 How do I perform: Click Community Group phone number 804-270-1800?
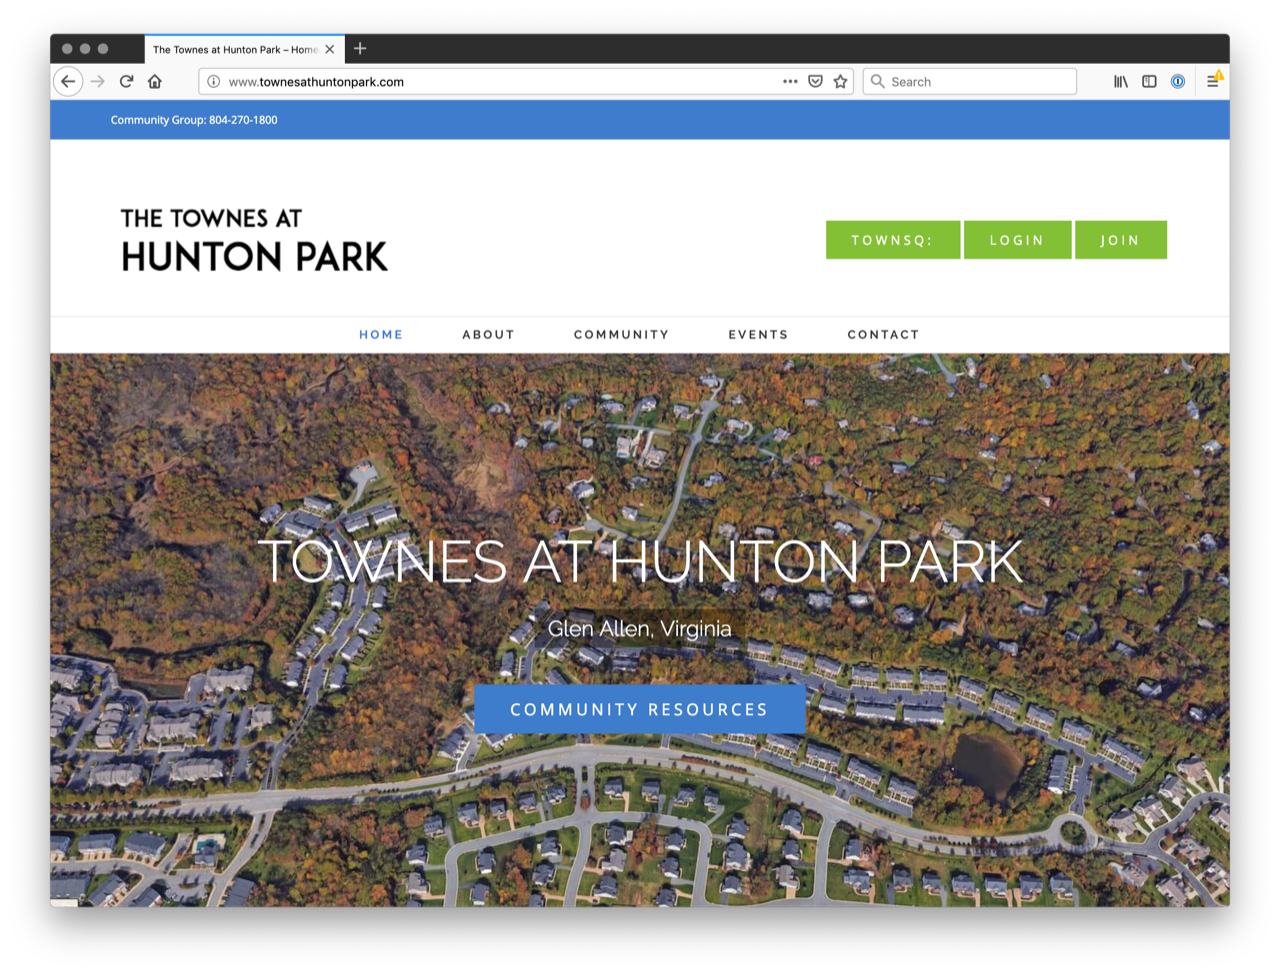(243, 120)
